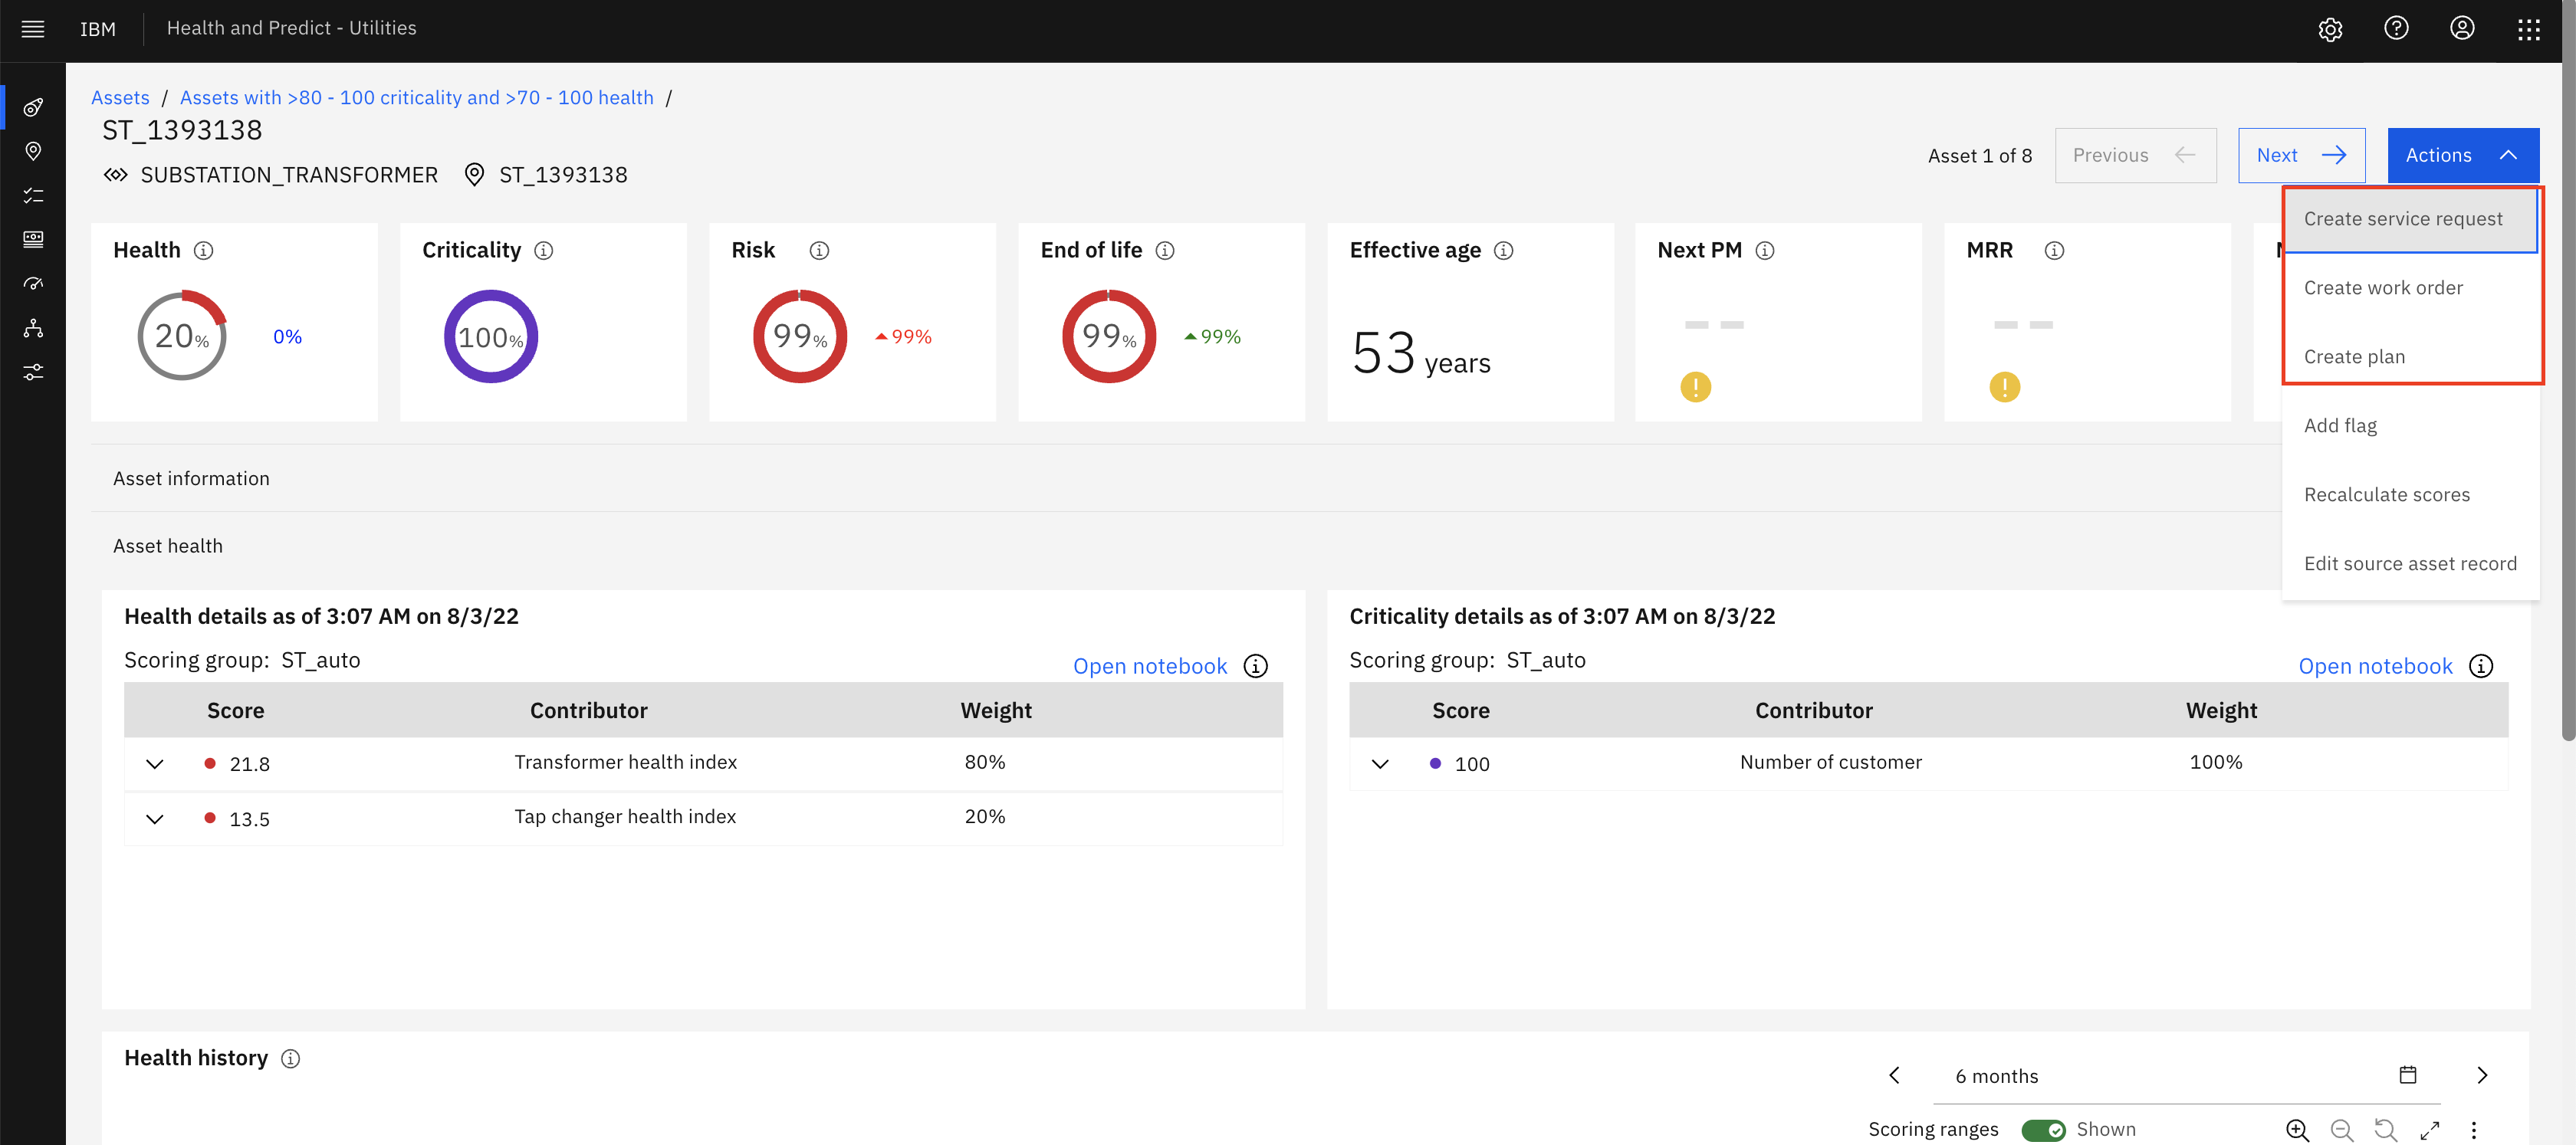Click the Next PM warning indicator

click(1695, 387)
